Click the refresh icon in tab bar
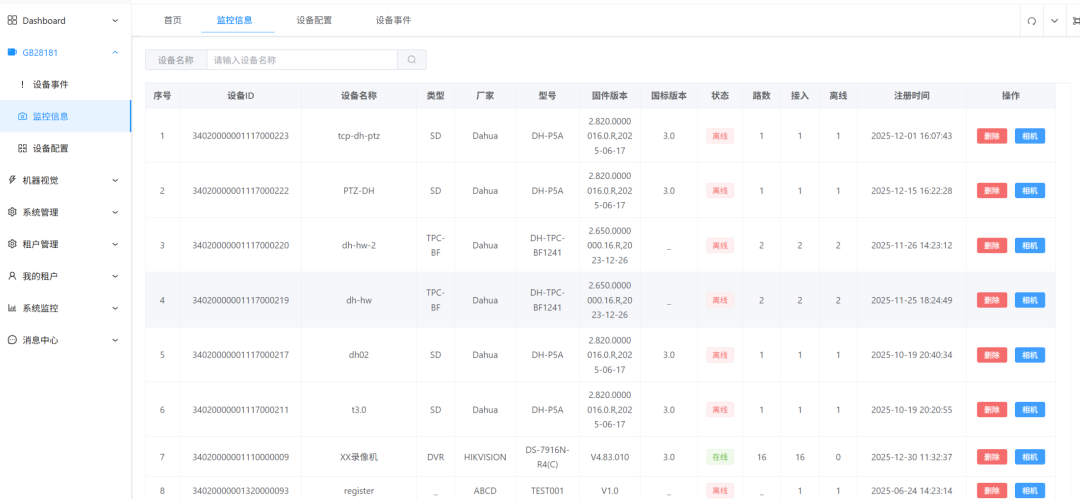The image size is (1080, 499). (x=1031, y=21)
